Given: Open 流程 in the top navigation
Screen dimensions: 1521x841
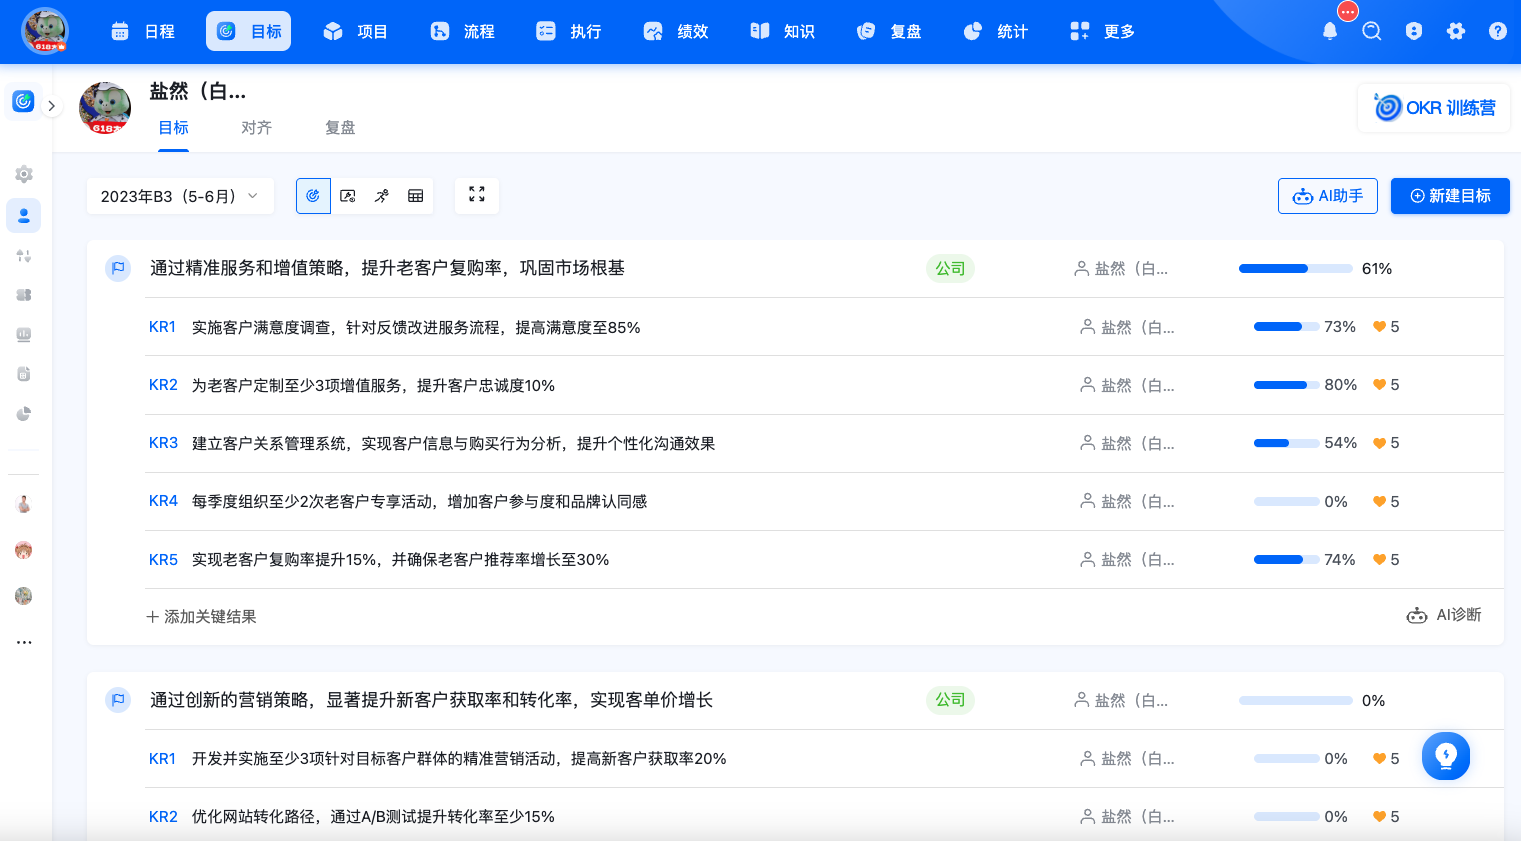Looking at the screenshot, I should click(x=463, y=31).
